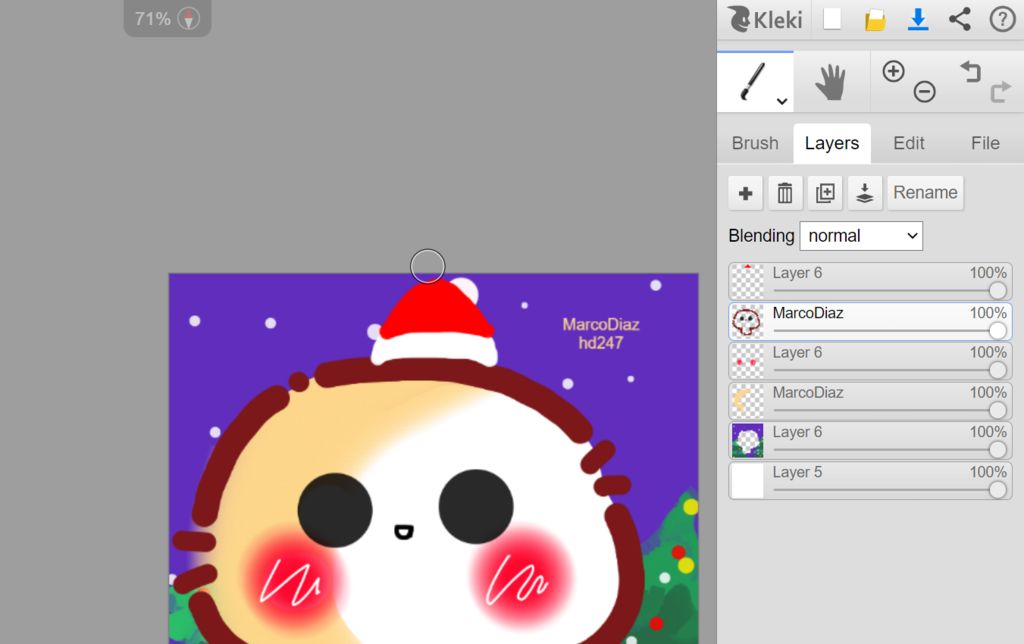Create a new image with white page icon
Screen dimensions: 1024x644
point(832,19)
